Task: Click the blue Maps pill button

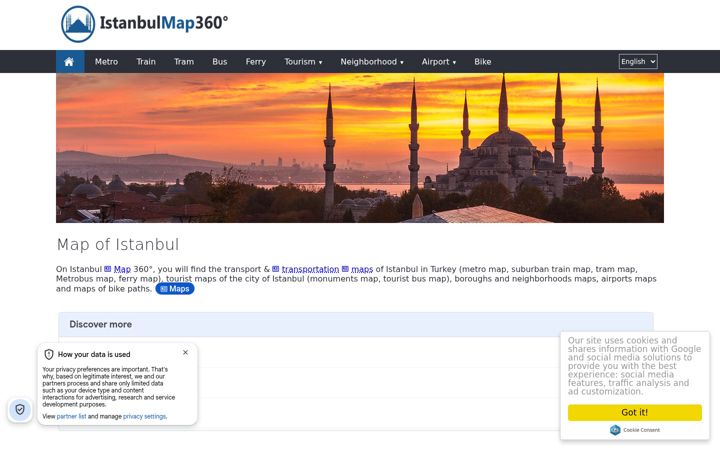Action: (175, 289)
